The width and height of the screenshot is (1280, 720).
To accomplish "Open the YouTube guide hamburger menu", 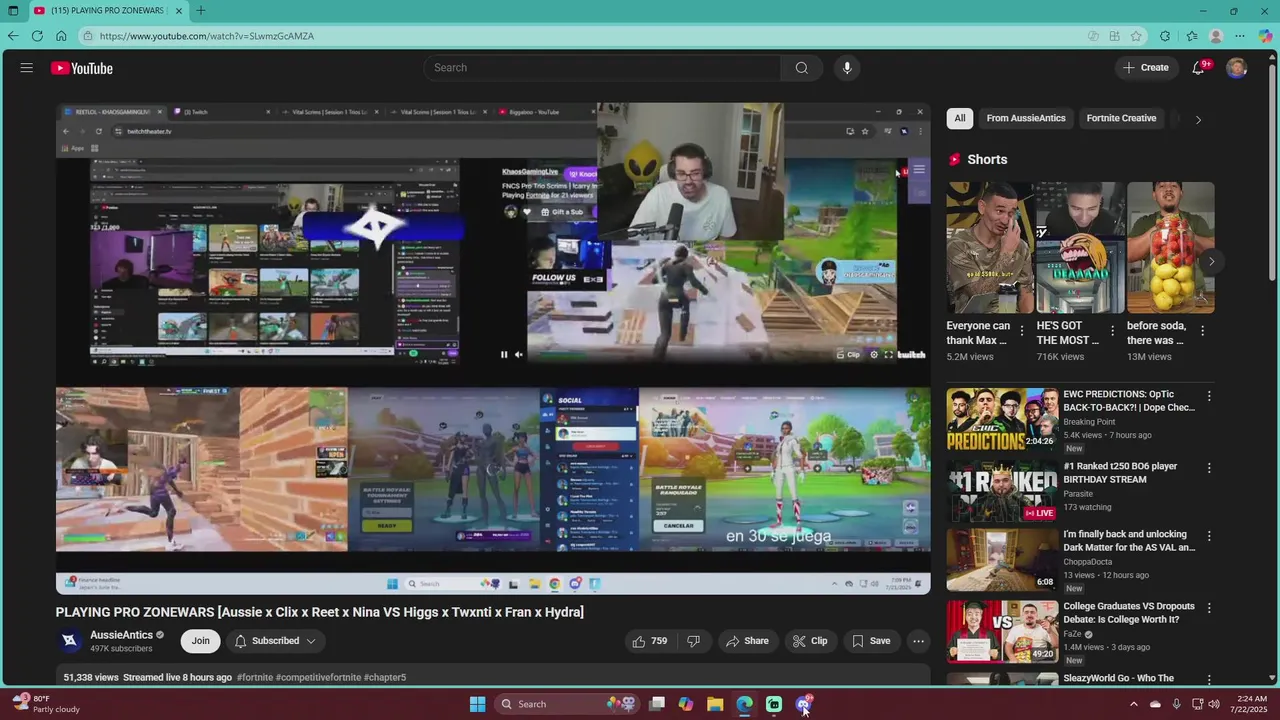I will pyautogui.click(x=27, y=68).
